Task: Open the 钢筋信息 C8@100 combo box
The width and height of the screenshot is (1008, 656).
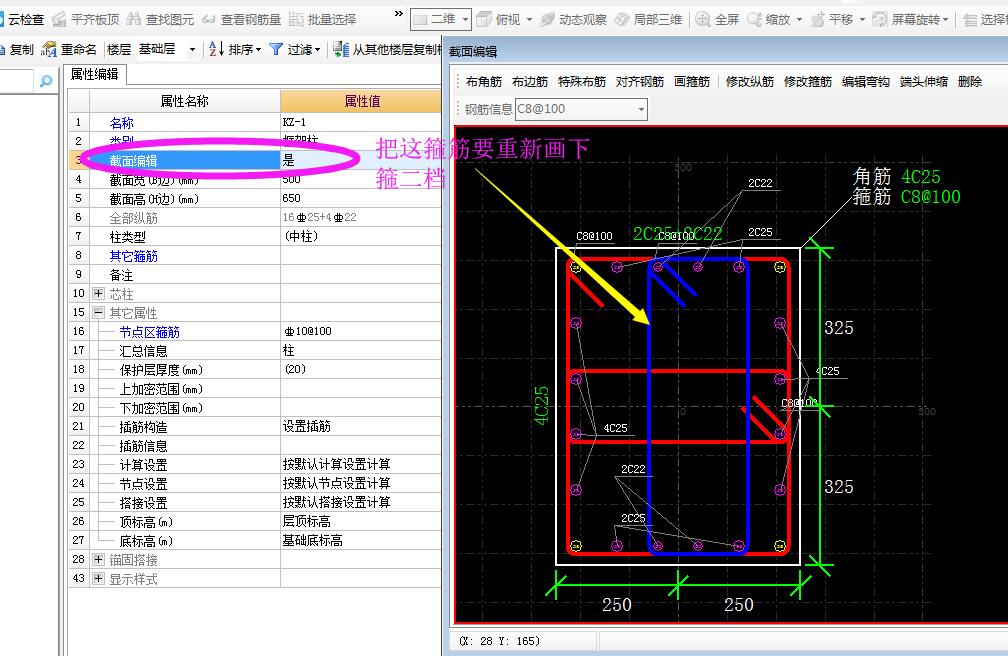Action: coord(581,109)
